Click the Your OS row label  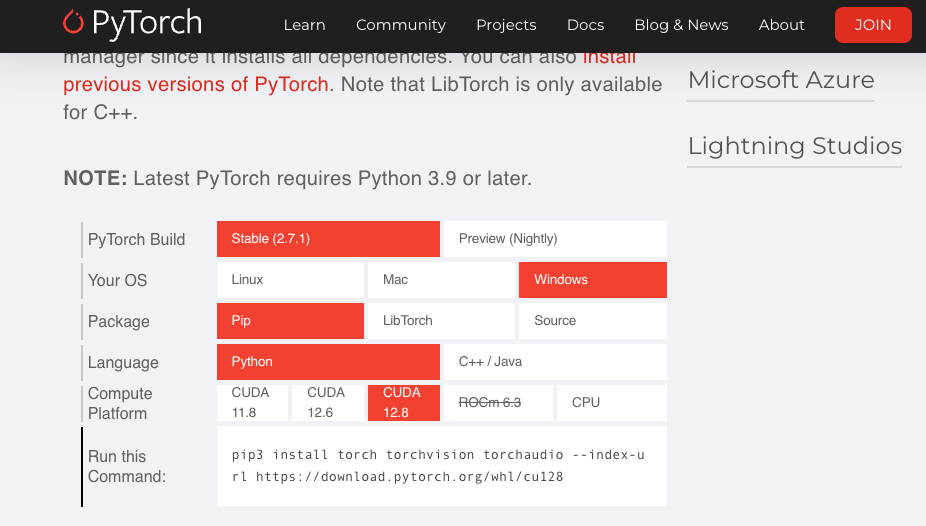[118, 280]
